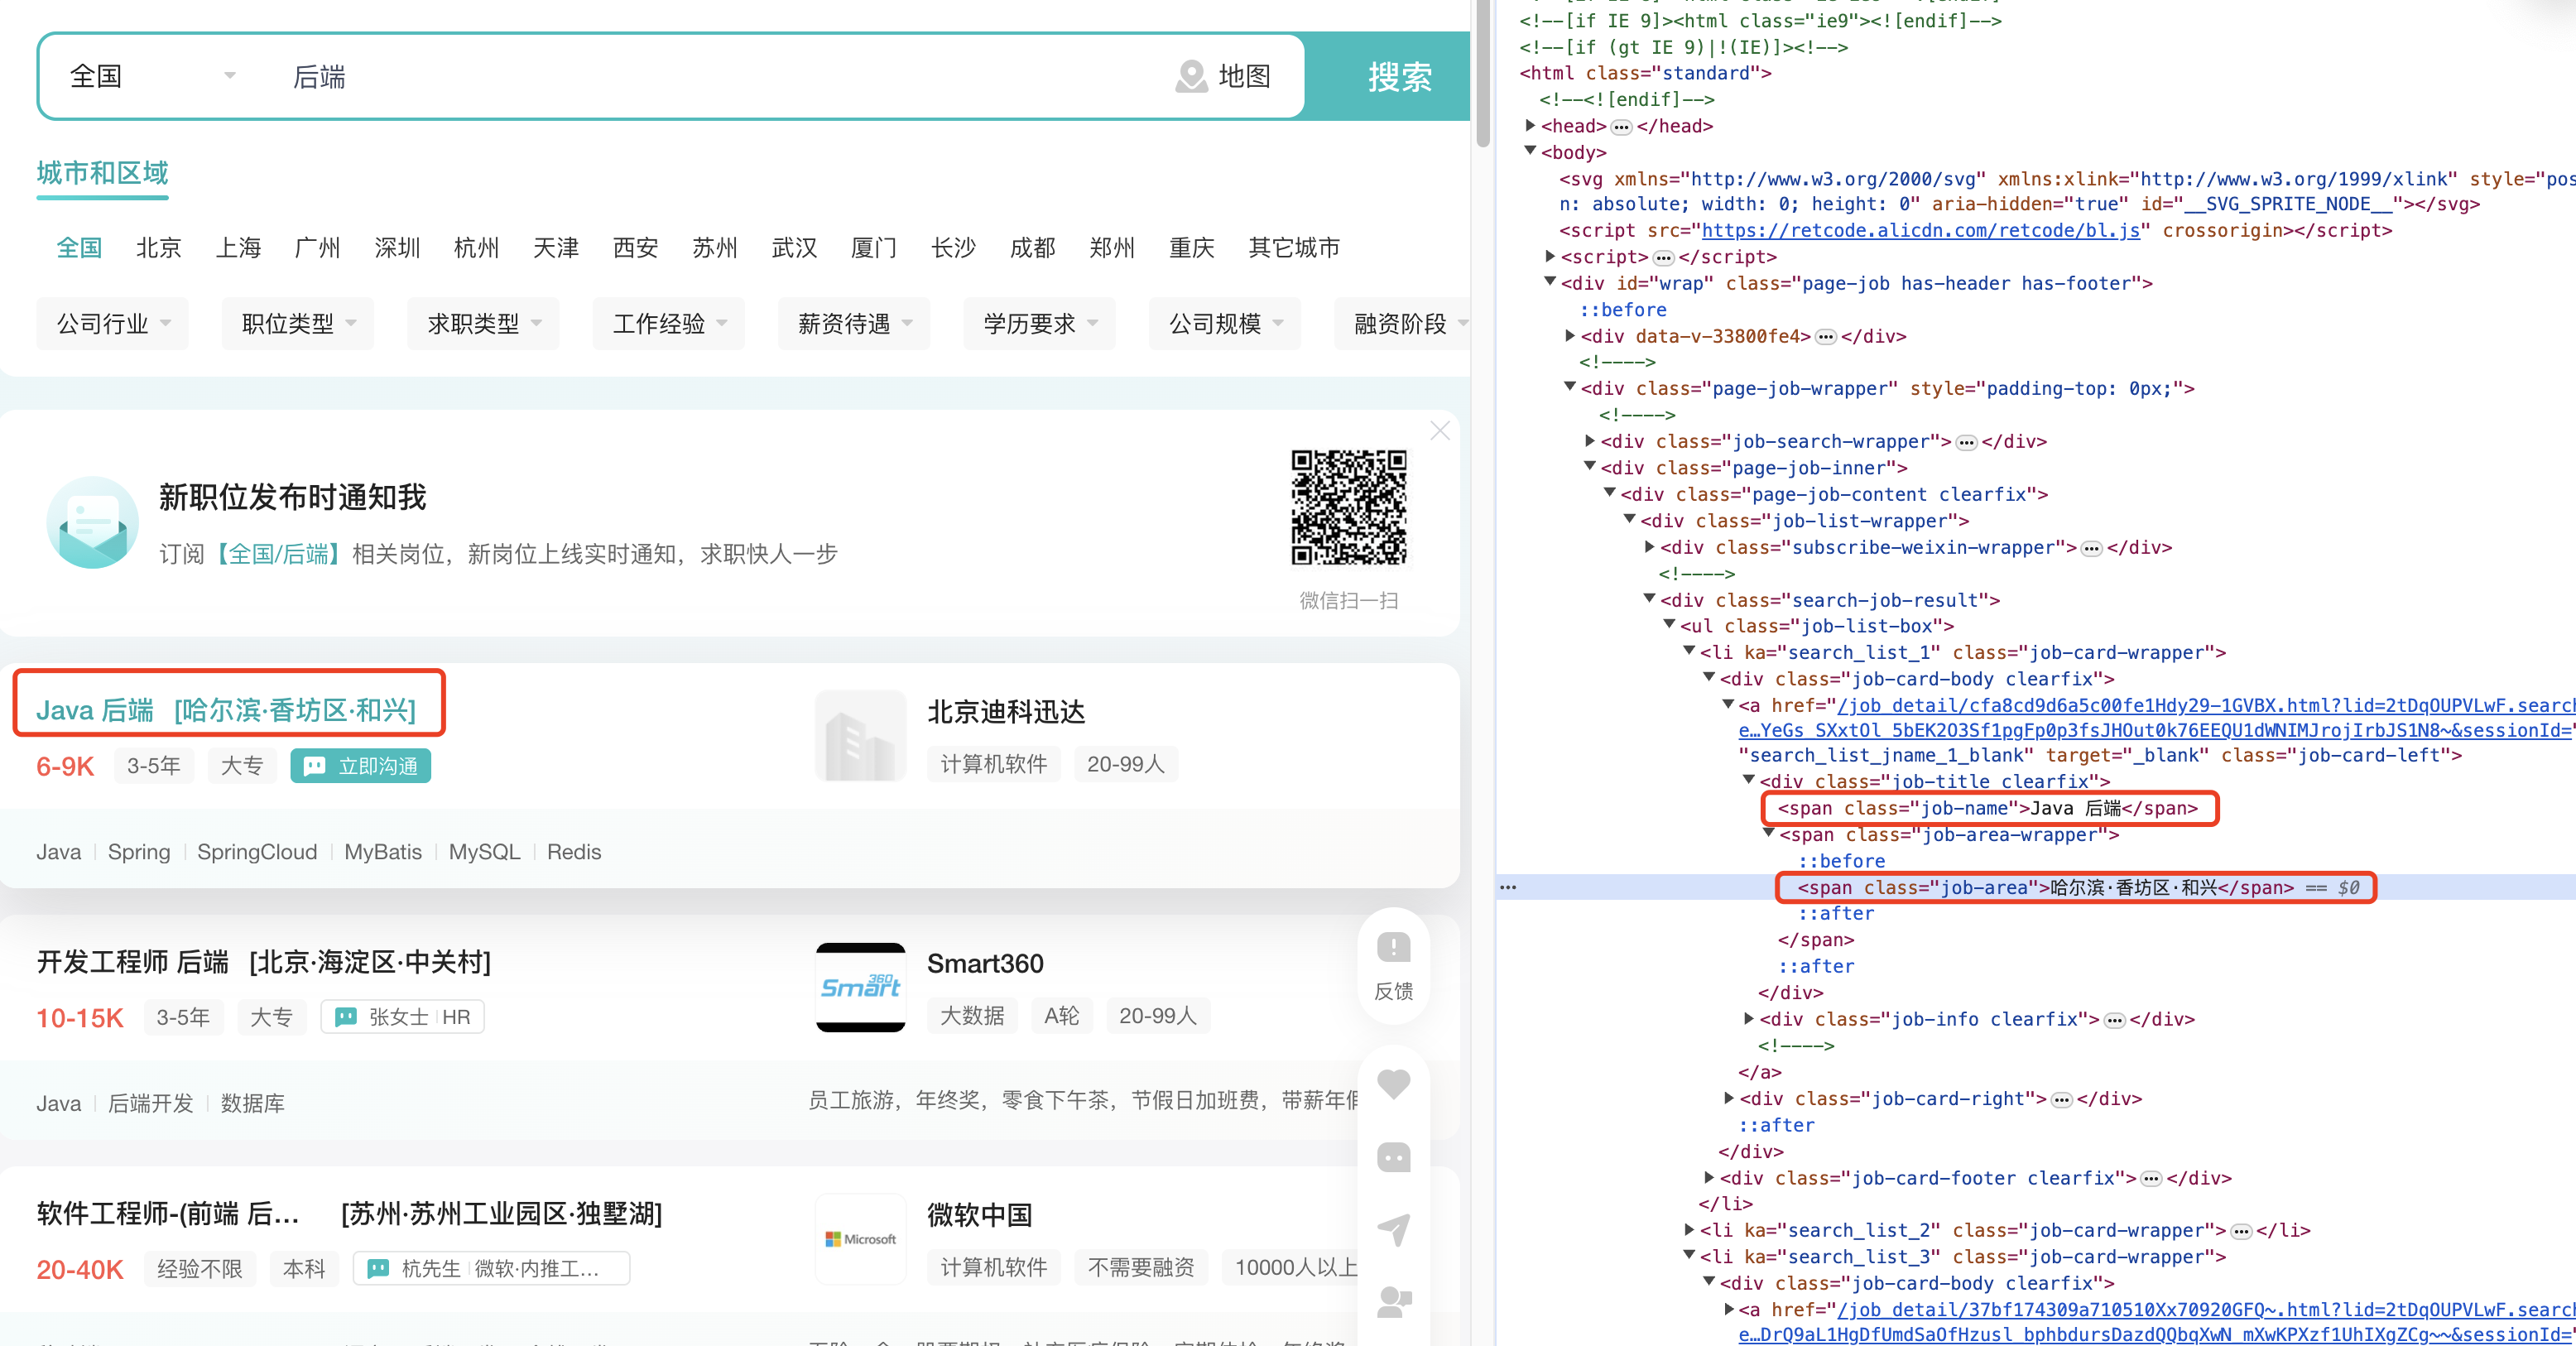Expand the job-info clearfix div node
This screenshot has width=2576, height=1346.
[x=1749, y=1018]
